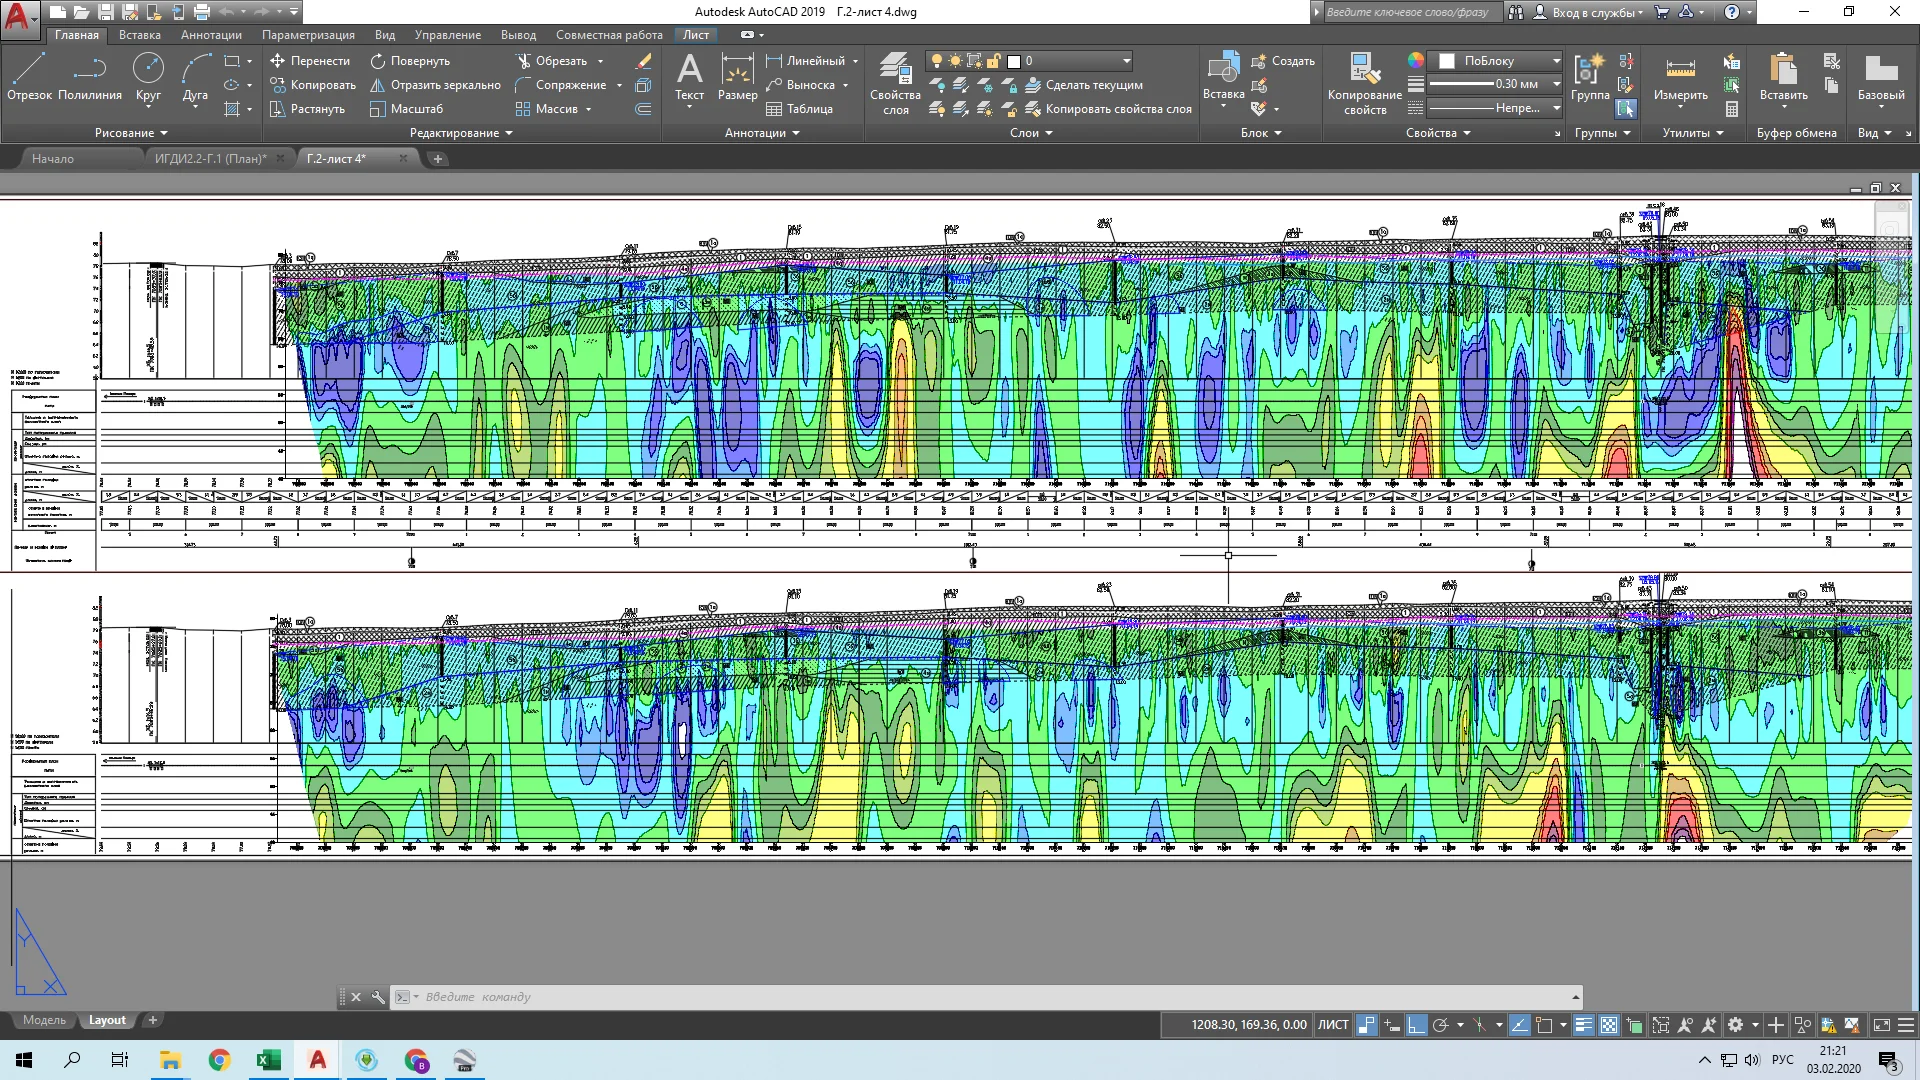1920x1080 pixels.
Task: Toggle lineweight display in the status bar
Action: [x=1583, y=1025]
